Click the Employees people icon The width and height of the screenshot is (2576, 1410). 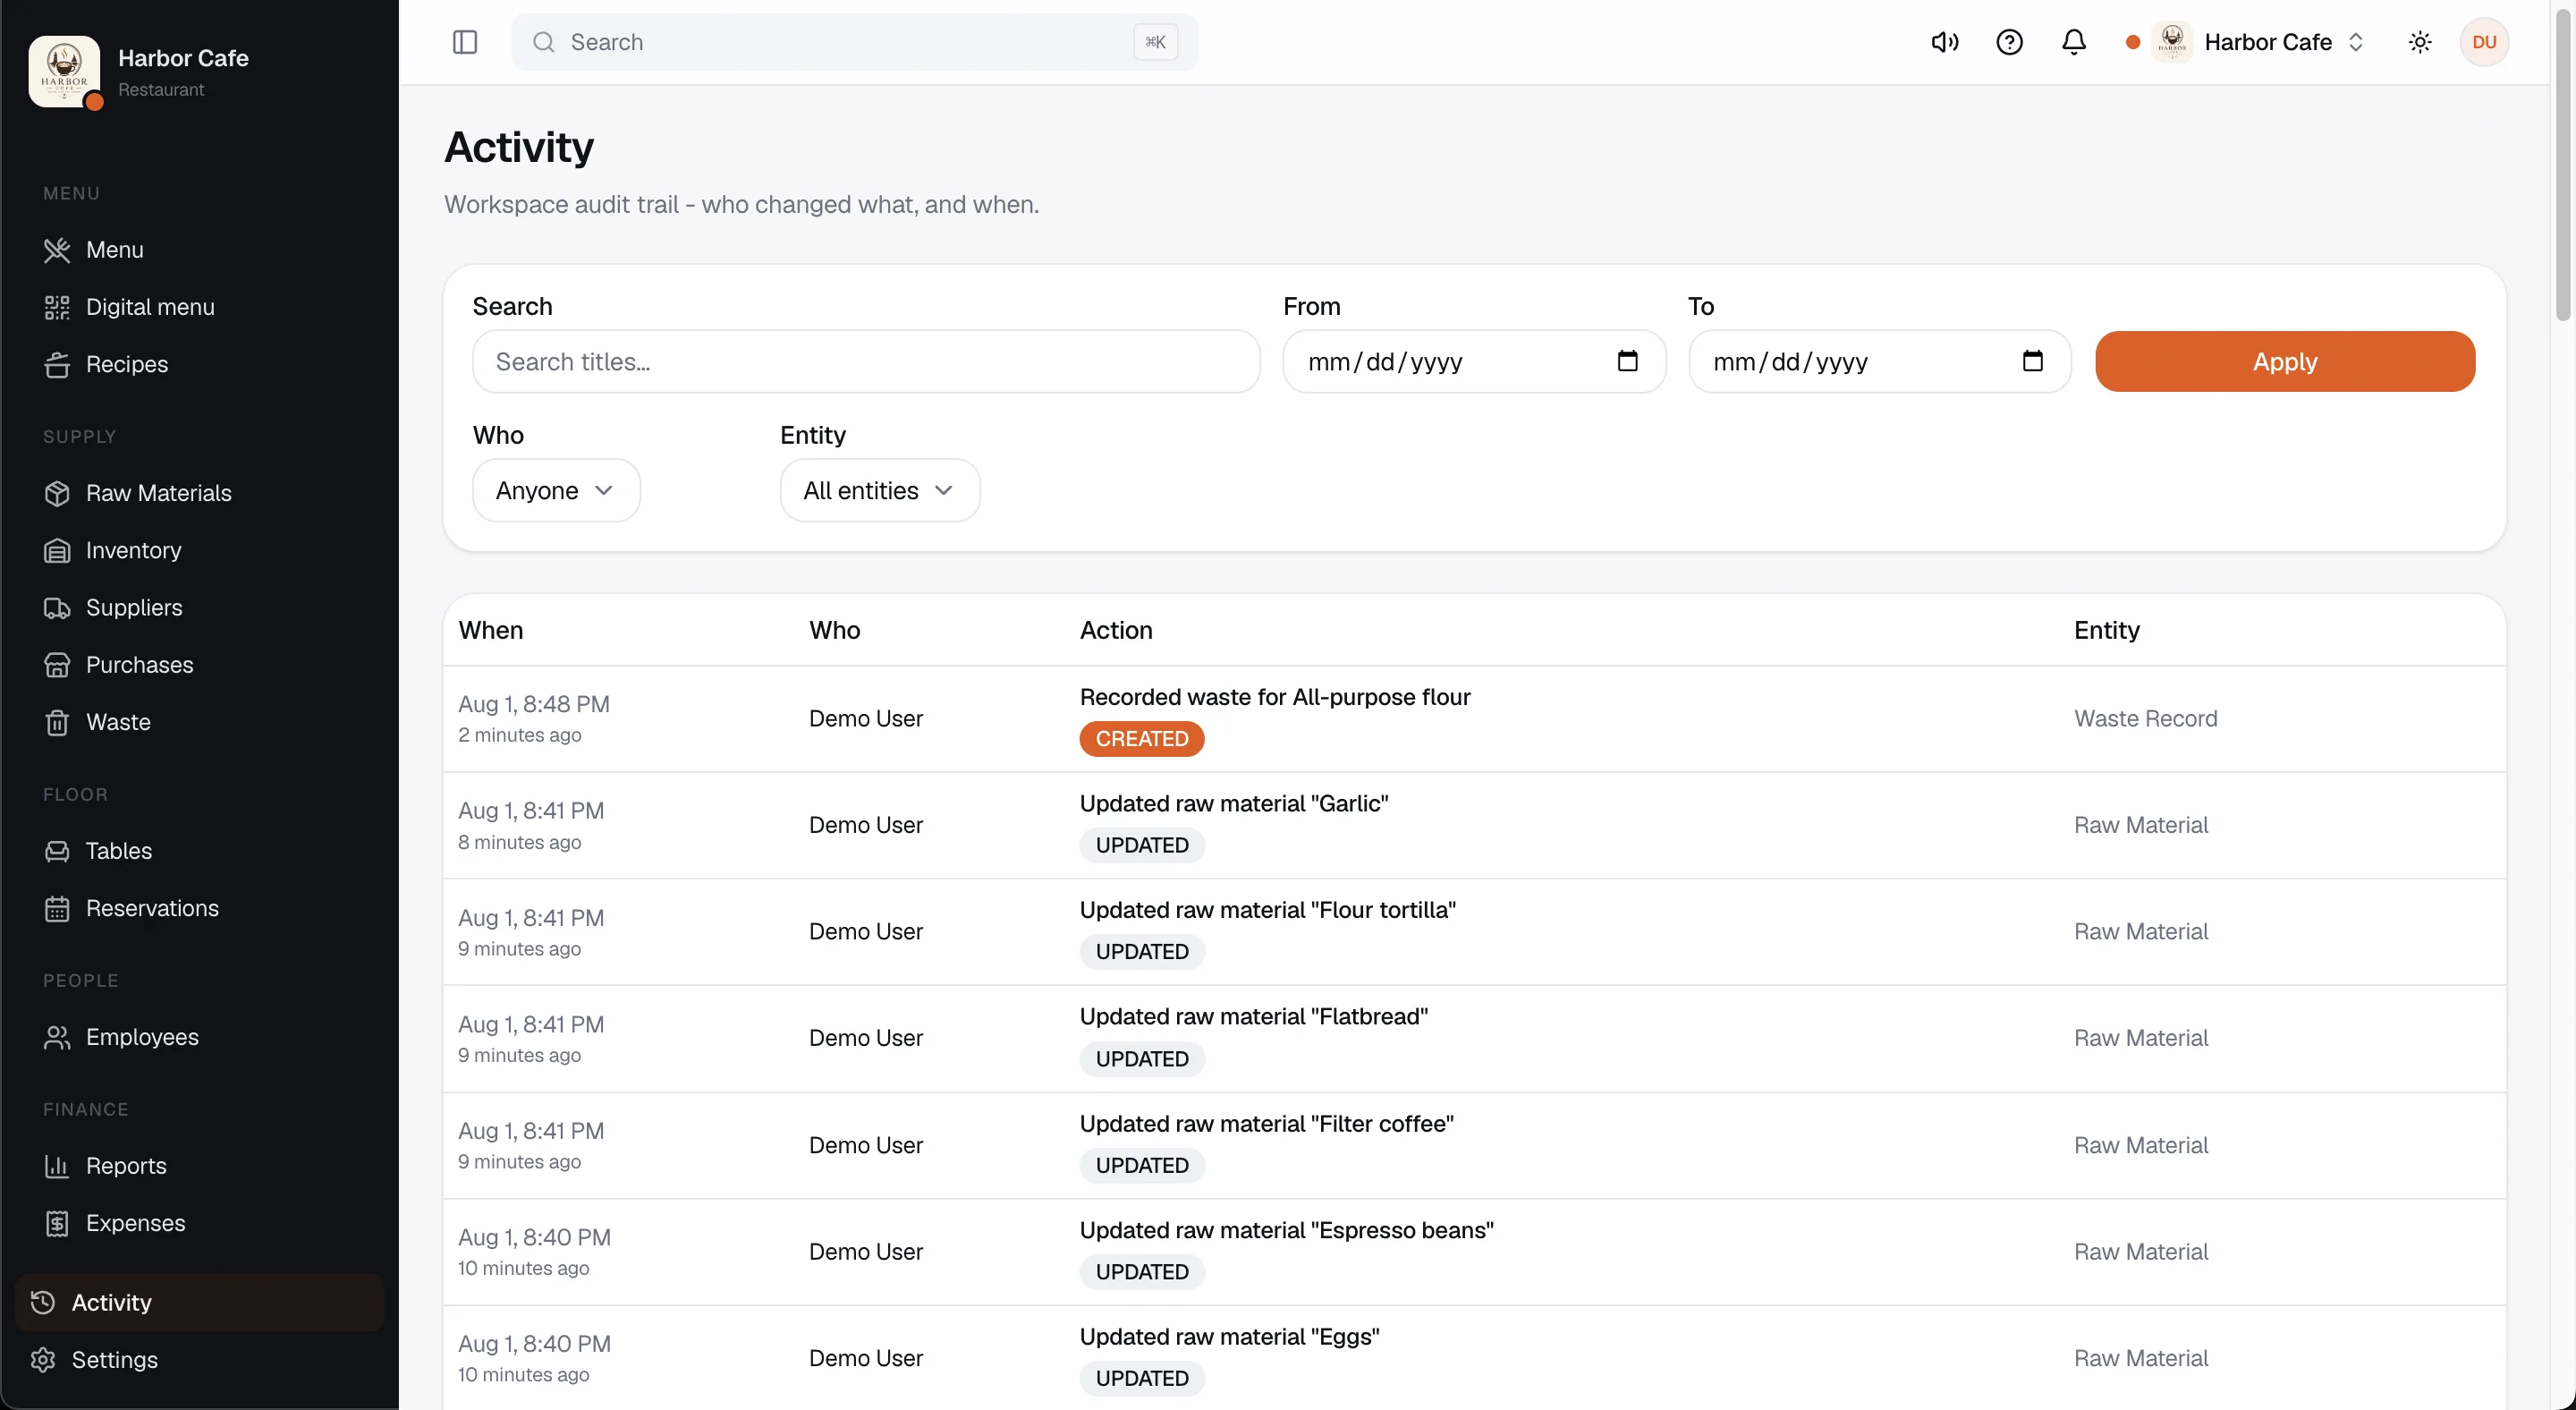[x=57, y=1037]
